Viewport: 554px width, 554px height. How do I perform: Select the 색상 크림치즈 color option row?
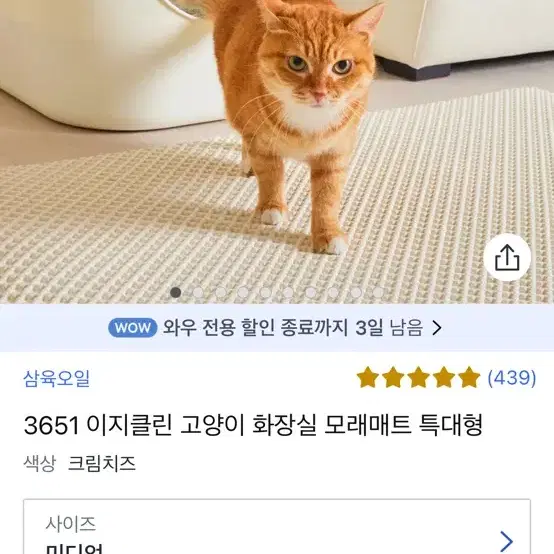(x=80, y=463)
